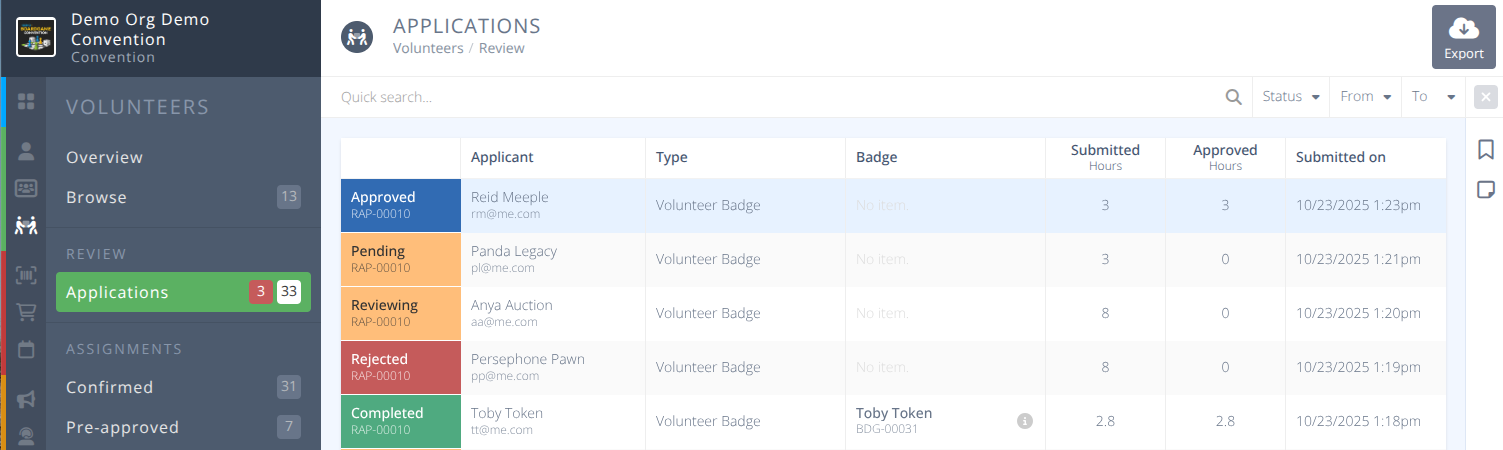Click the Review breadcrumb link
This screenshot has height=450, width=1503.
click(502, 48)
